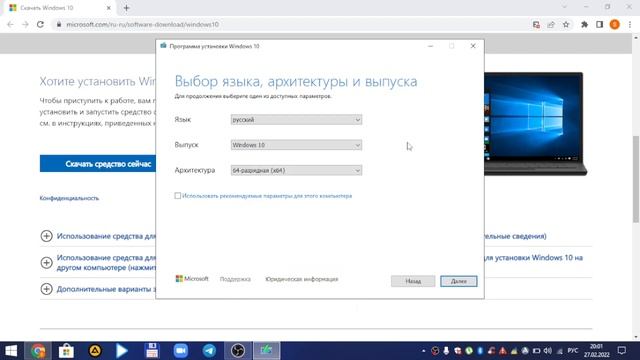Show hidden system tray icons
This screenshot has height=360, width=640.
423,351
